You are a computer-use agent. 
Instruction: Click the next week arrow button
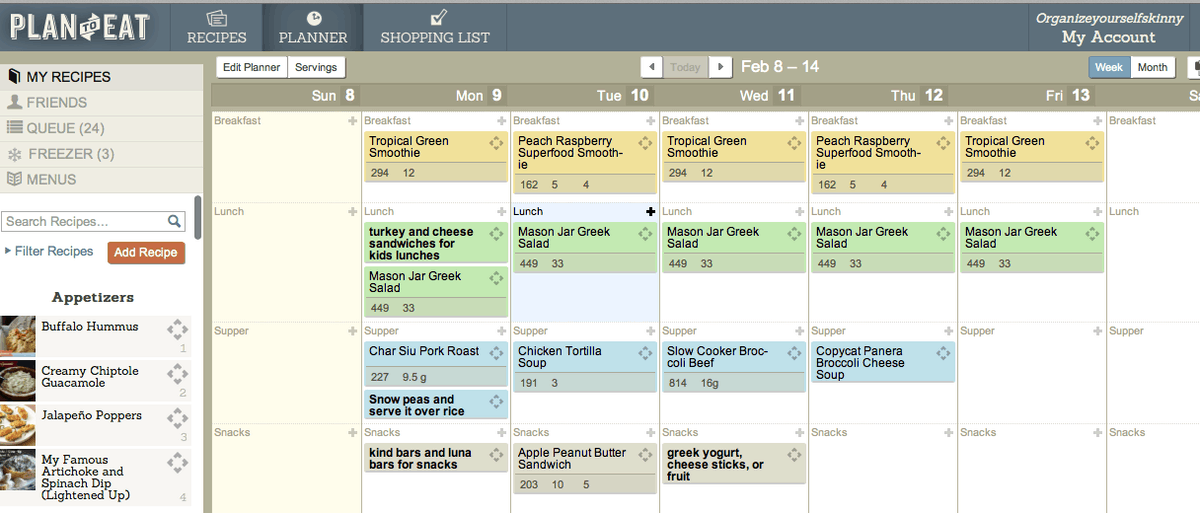pyautogui.click(x=720, y=67)
